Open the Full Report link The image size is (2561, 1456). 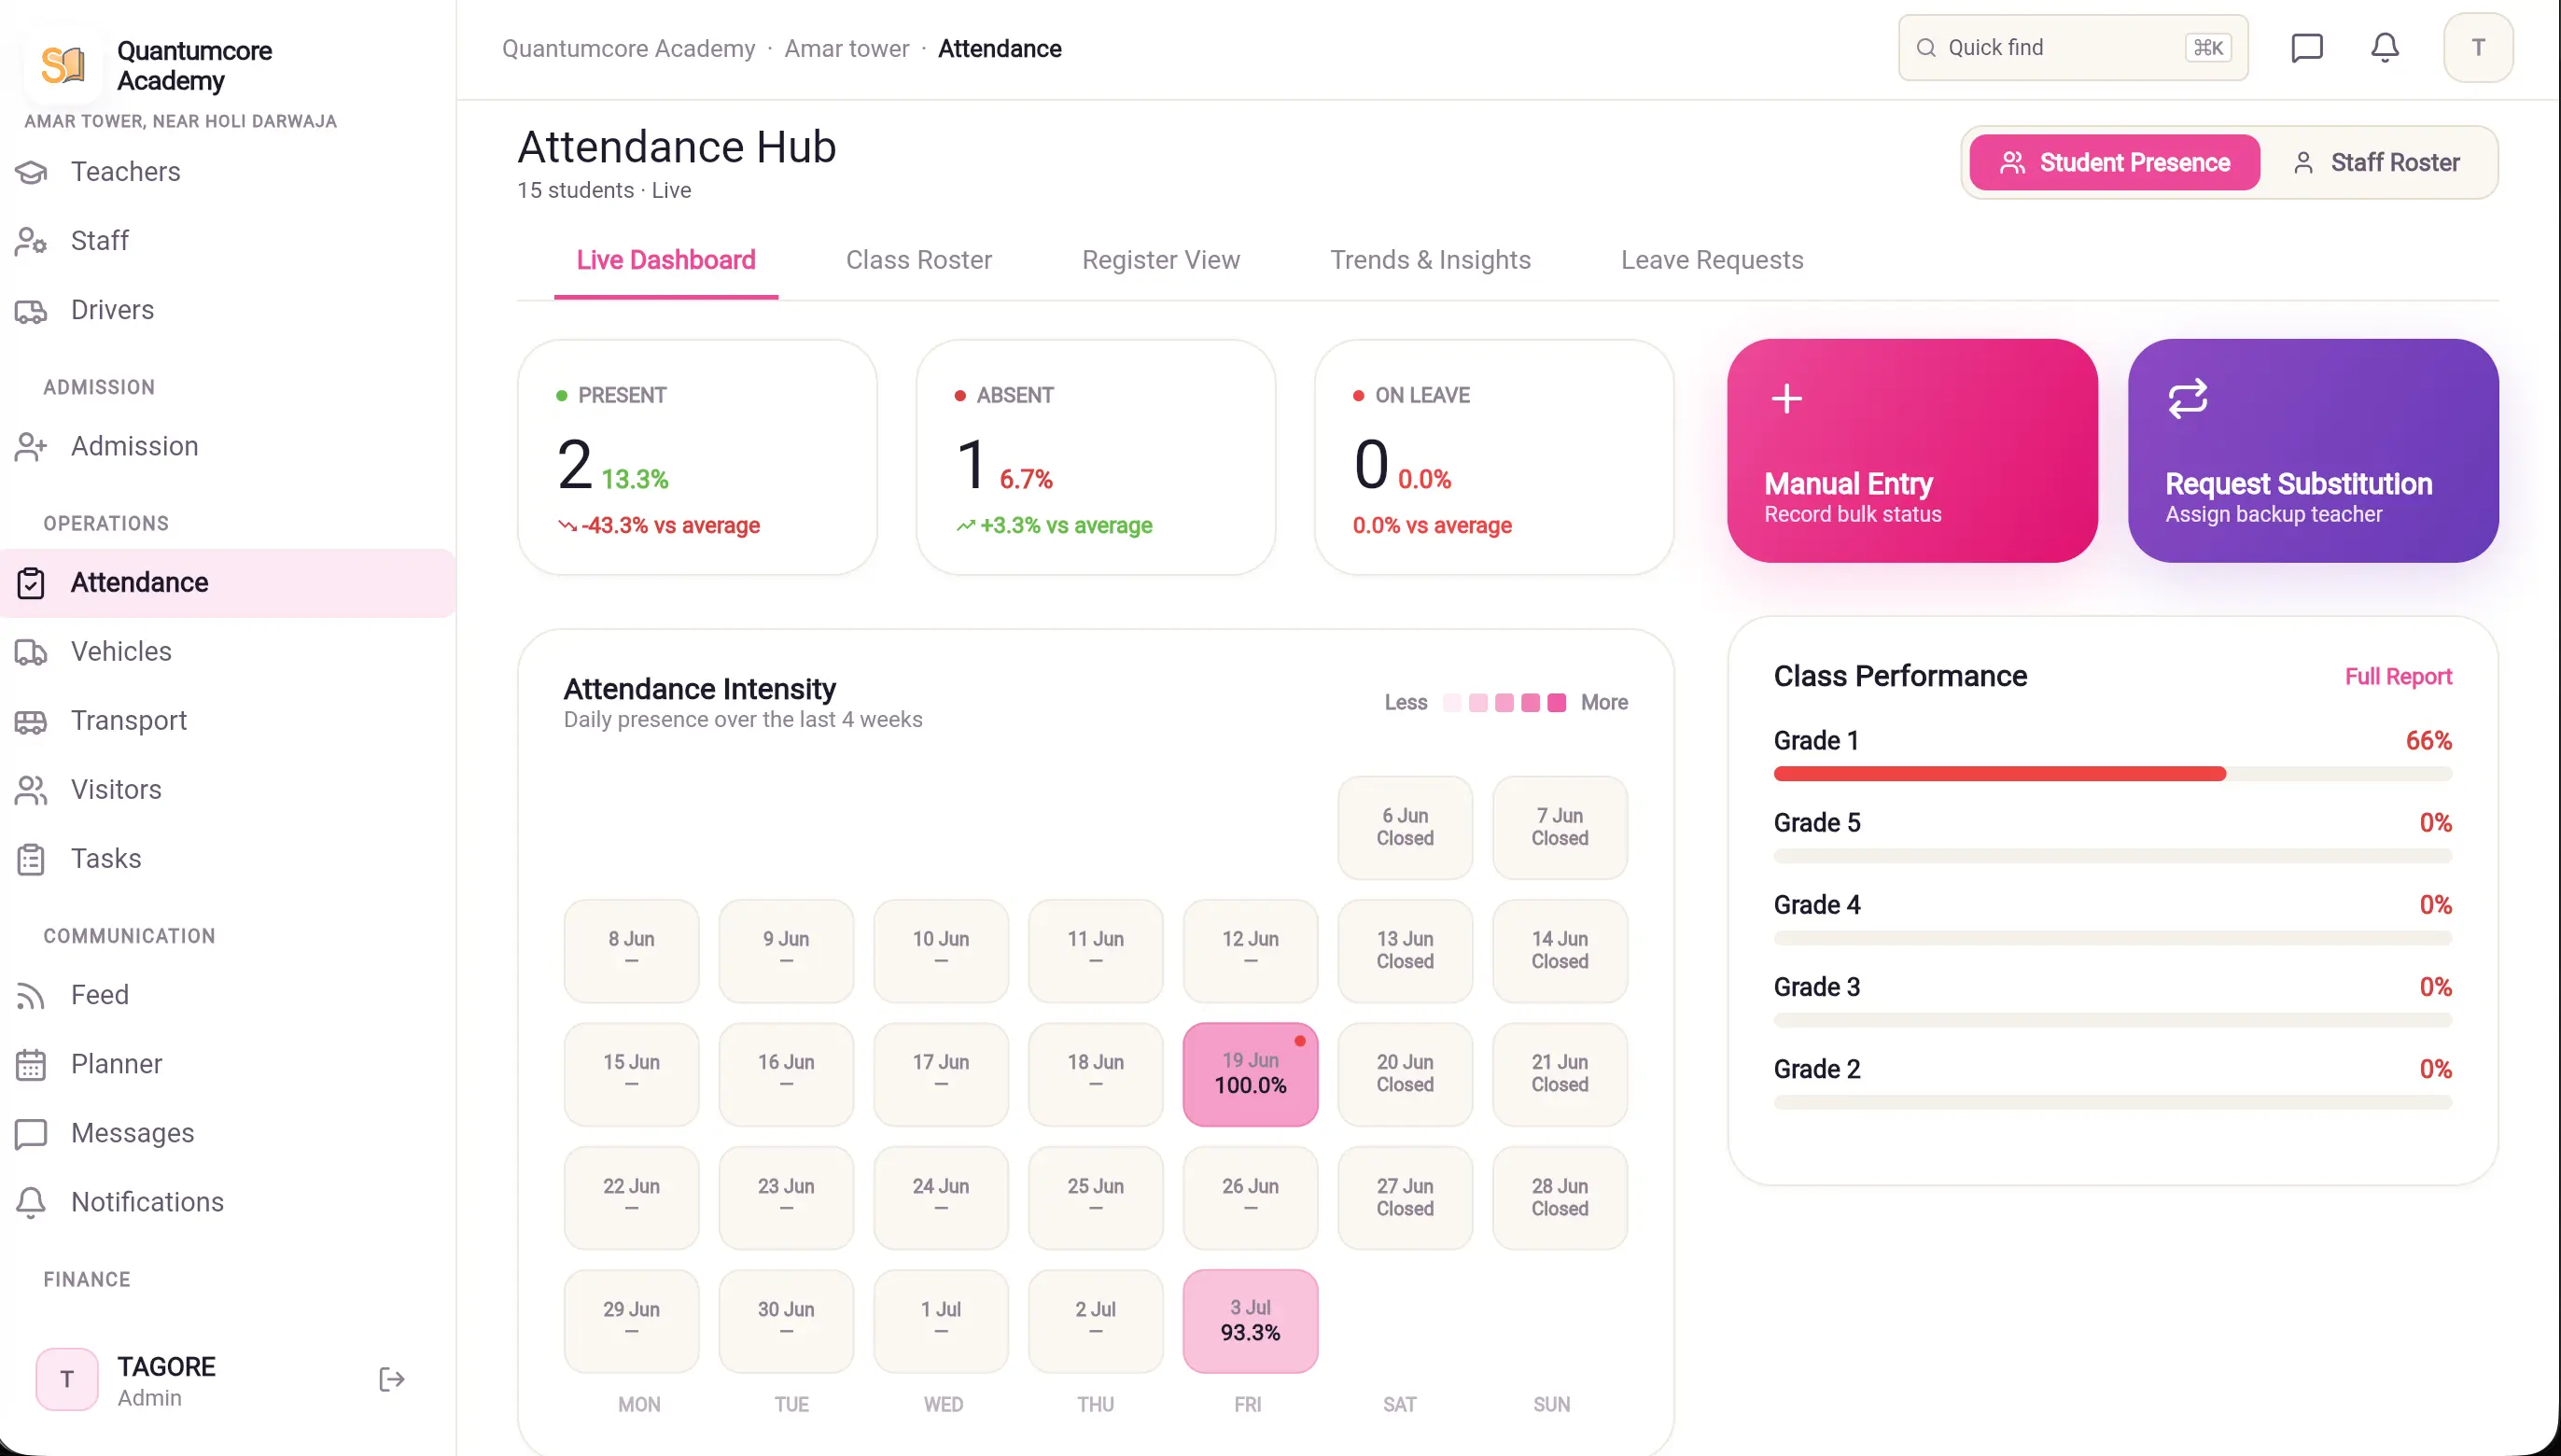click(2398, 676)
